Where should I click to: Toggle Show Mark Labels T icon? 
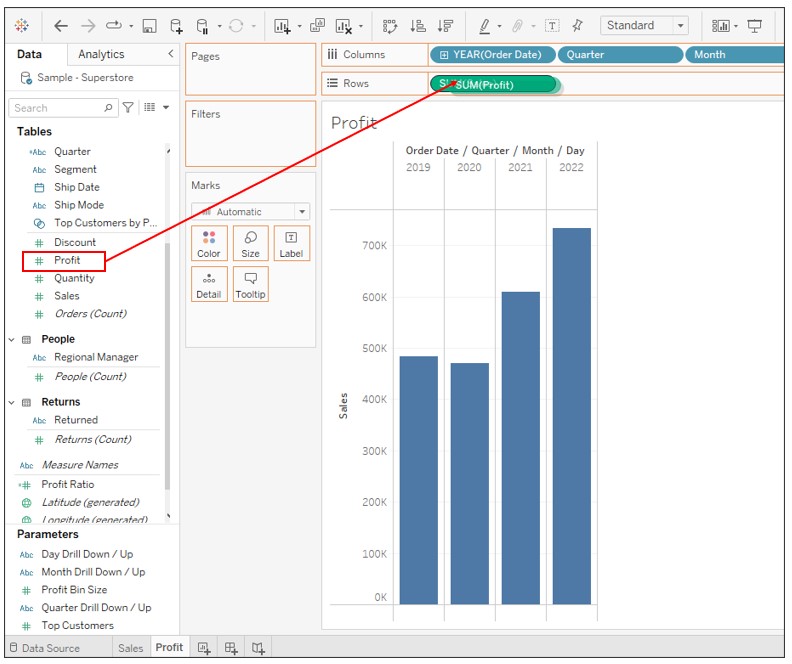coord(552,26)
